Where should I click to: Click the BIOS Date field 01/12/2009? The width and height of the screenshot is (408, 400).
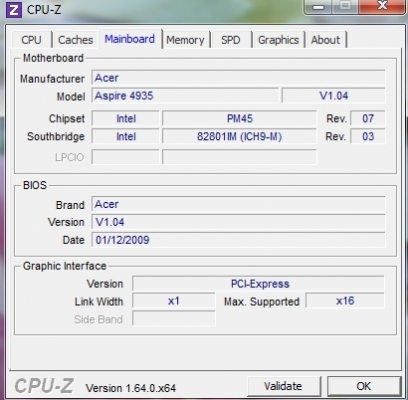coord(238,240)
